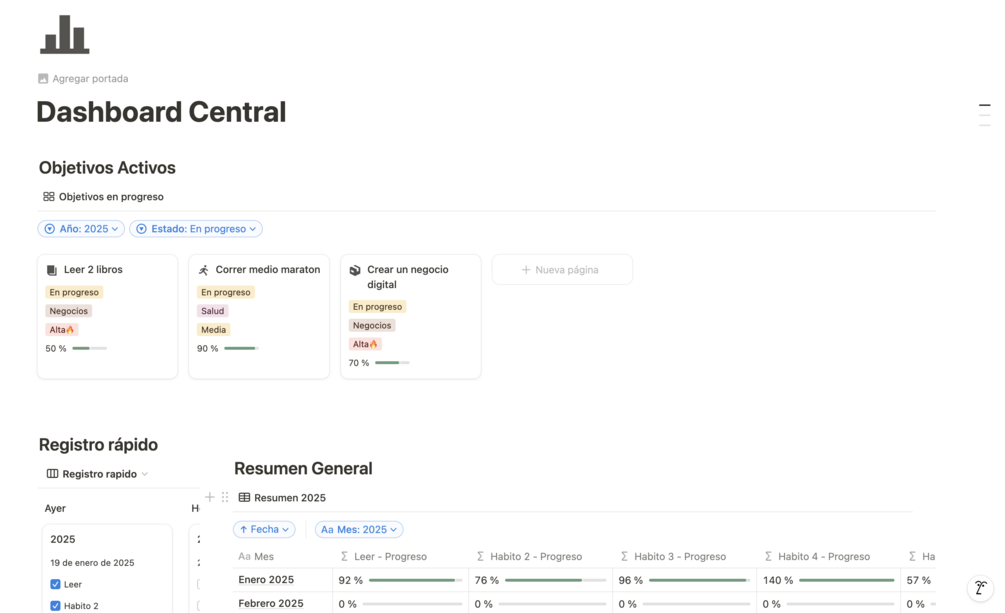Select the Resumen 2025 table tab
This screenshot has height=613, width=1005.
pyautogui.click(x=282, y=497)
